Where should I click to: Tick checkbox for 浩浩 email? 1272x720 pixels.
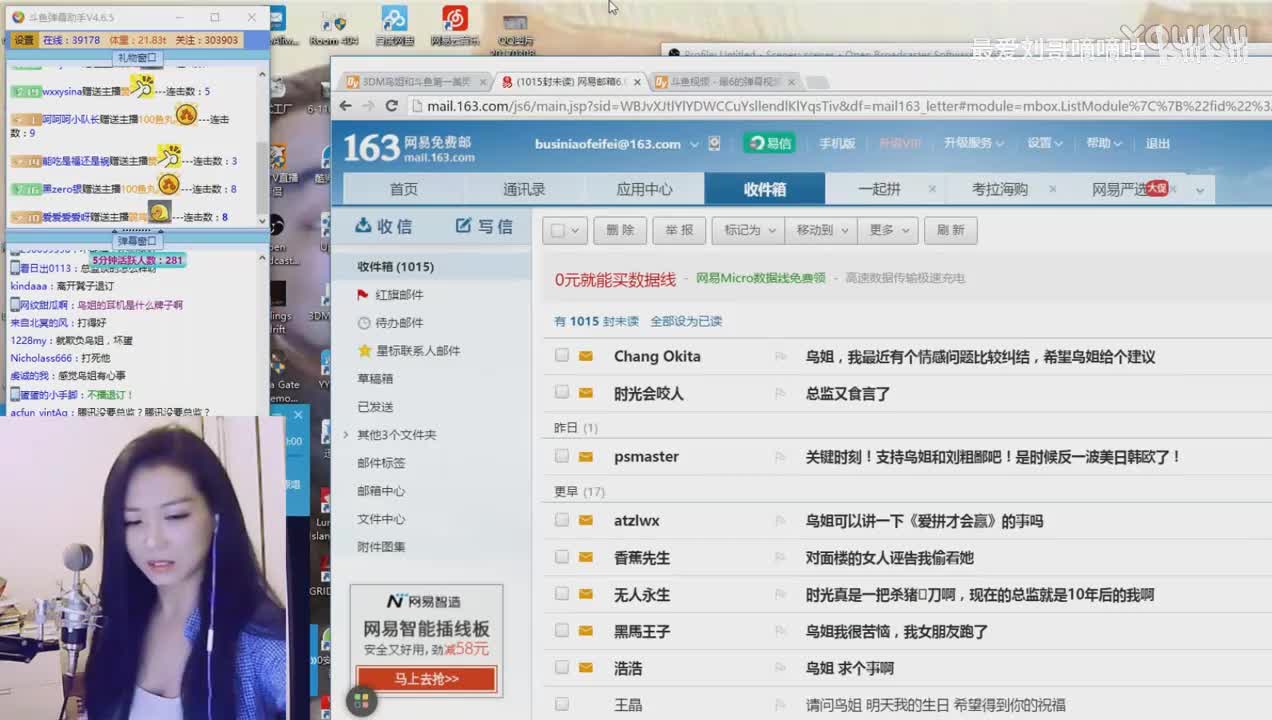pyautogui.click(x=562, y=668)
